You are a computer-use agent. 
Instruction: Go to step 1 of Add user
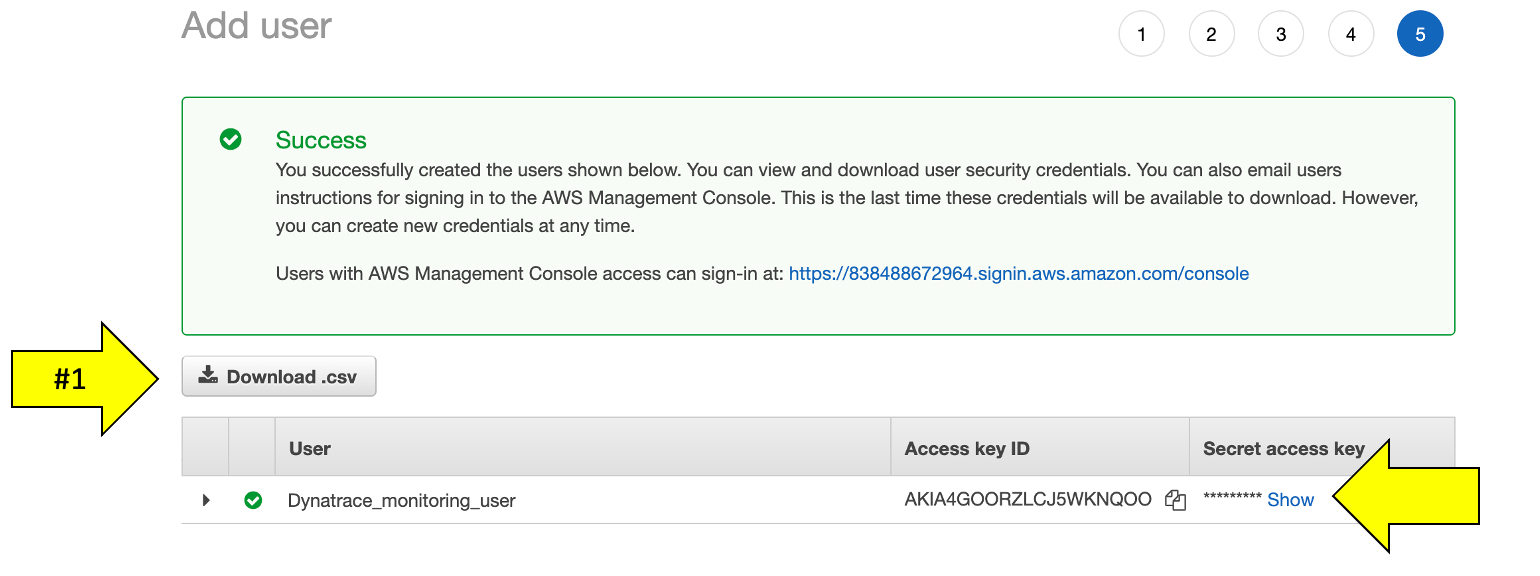click(x=1141, y=34)
